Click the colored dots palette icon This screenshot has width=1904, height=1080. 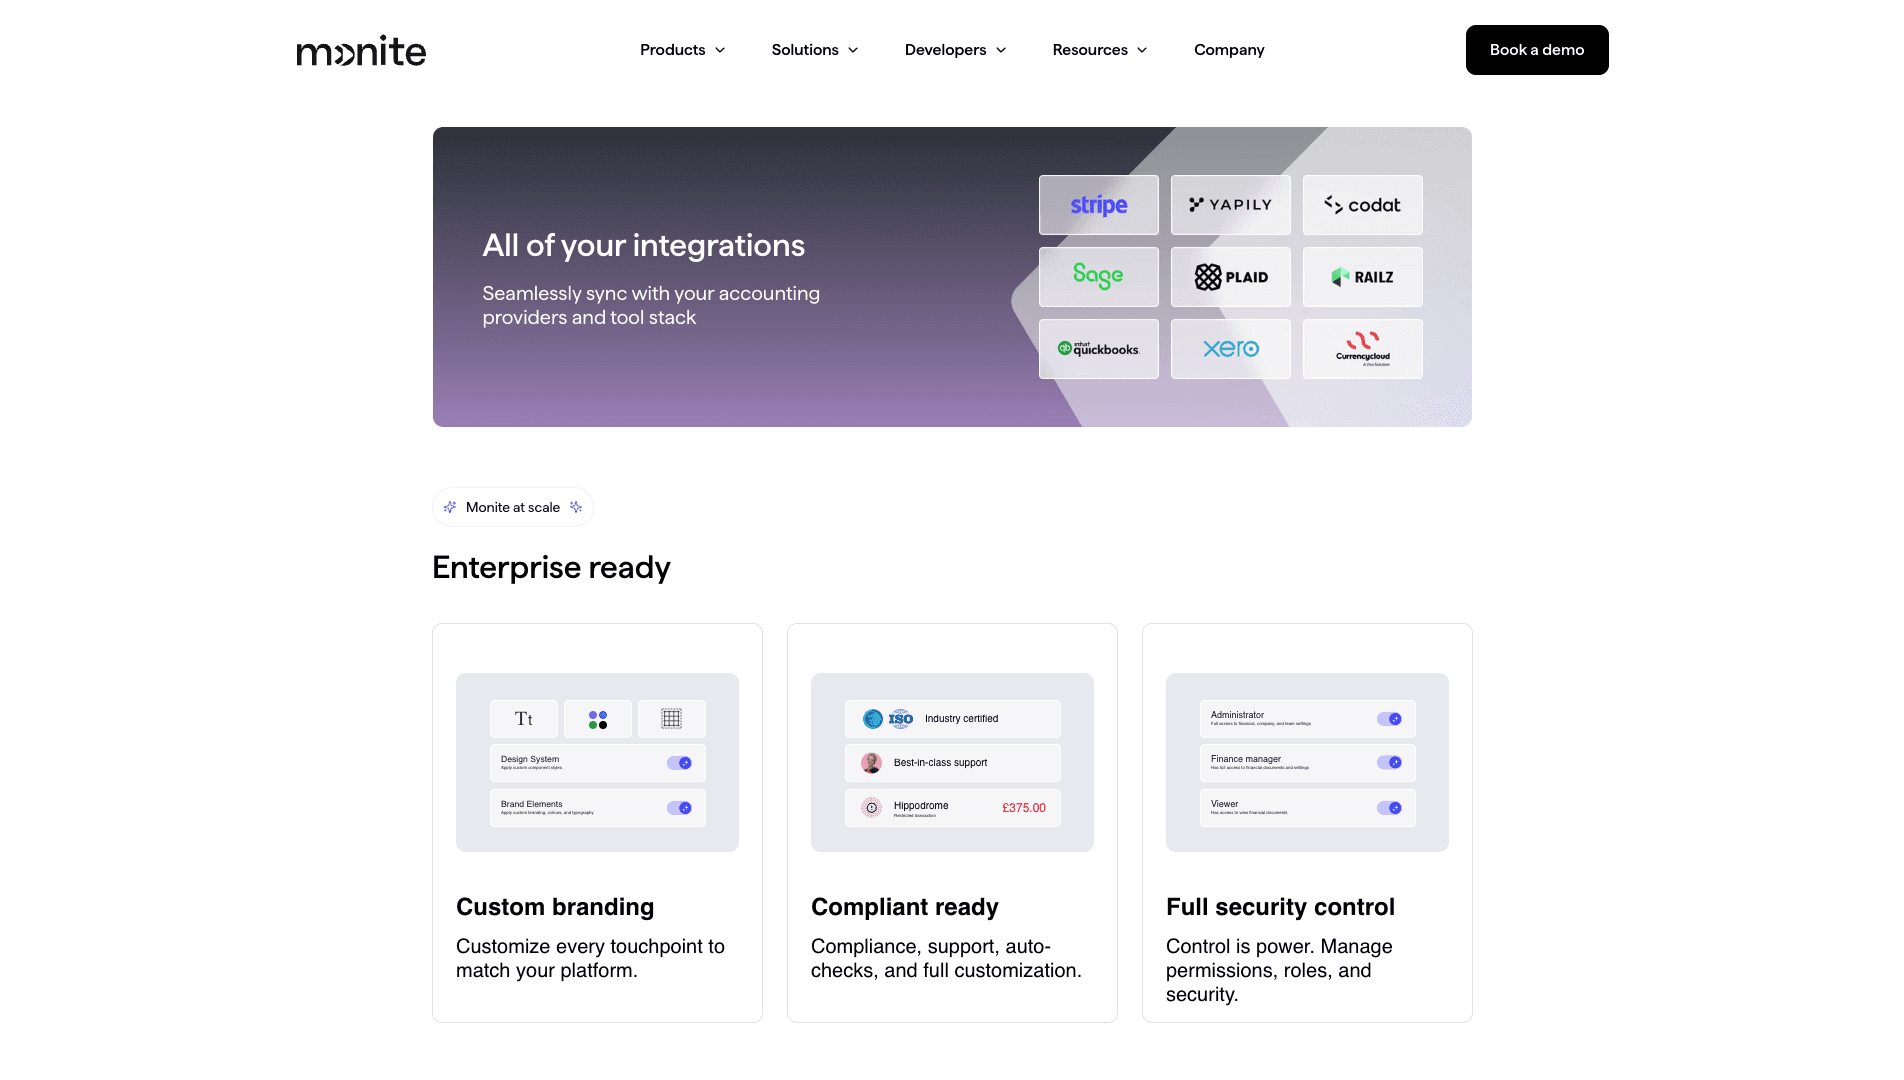pyautogui.click(x=598, y=719)
